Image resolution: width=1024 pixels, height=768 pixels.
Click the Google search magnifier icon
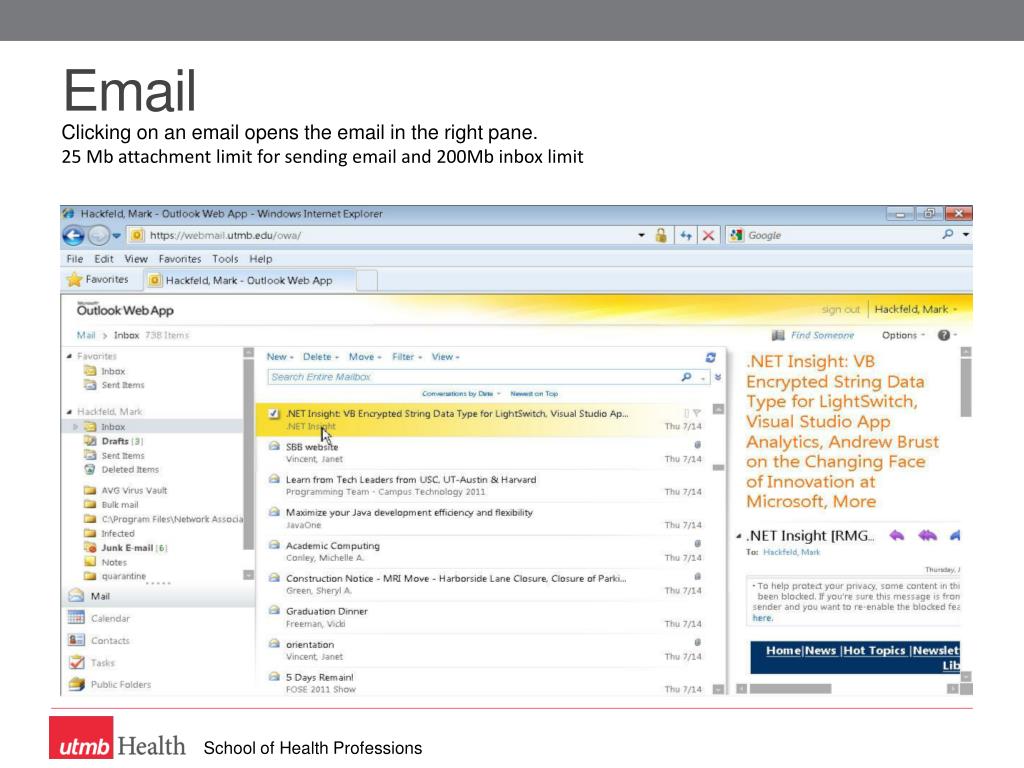[x=948, y=234]
